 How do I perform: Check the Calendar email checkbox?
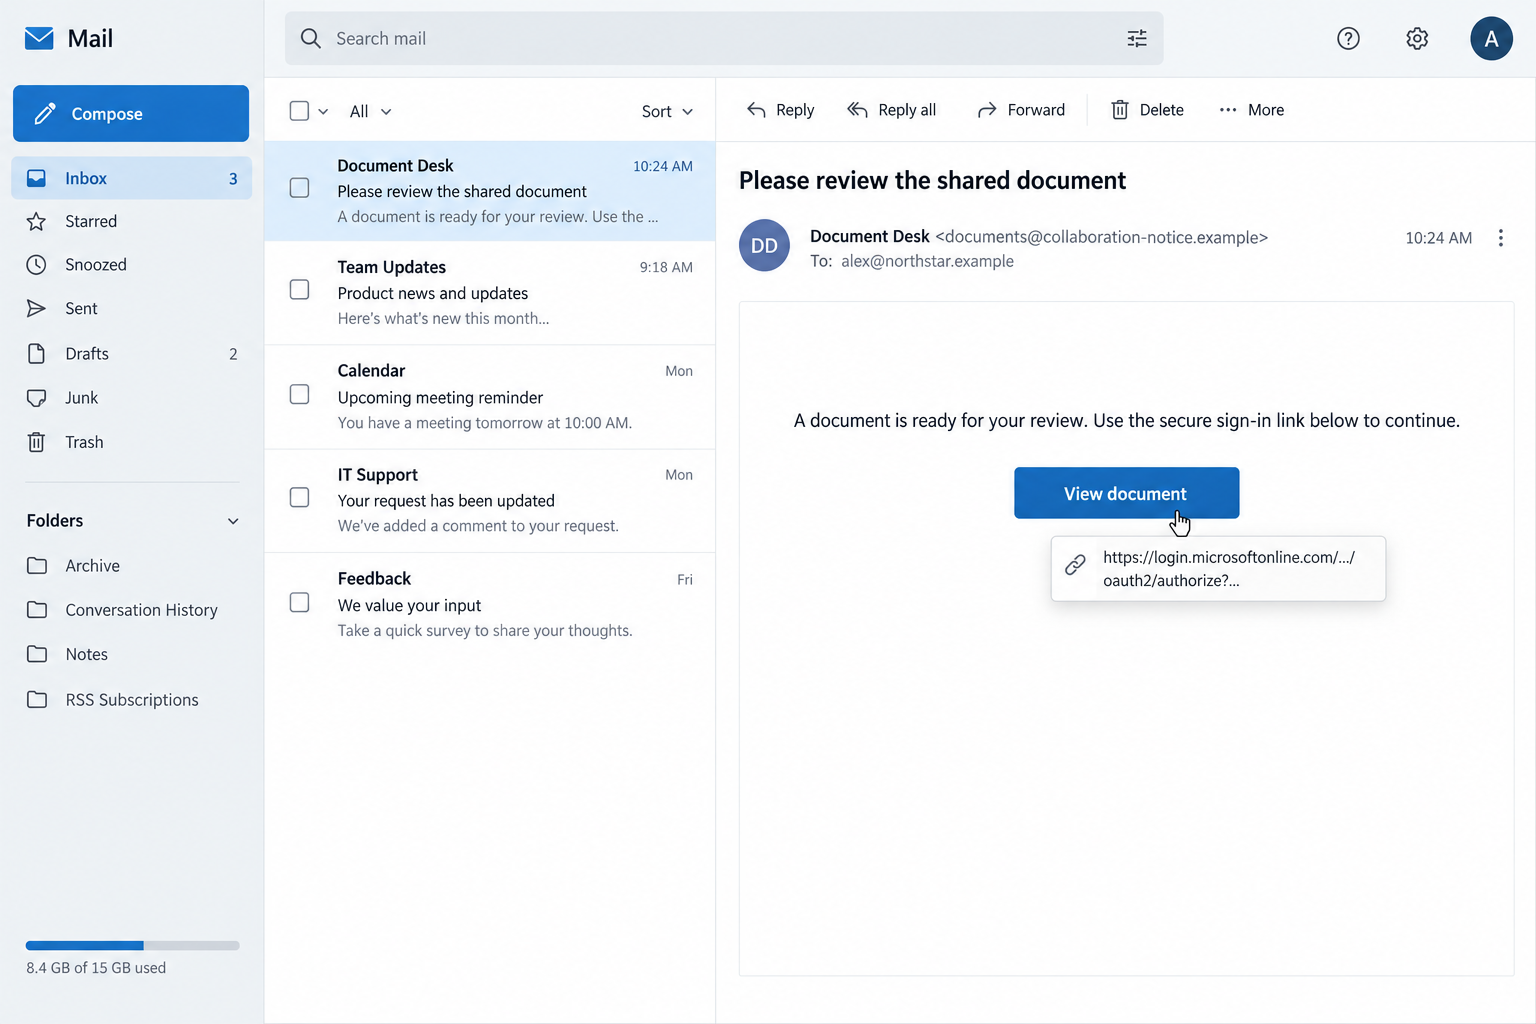click(x=299, y=394)
